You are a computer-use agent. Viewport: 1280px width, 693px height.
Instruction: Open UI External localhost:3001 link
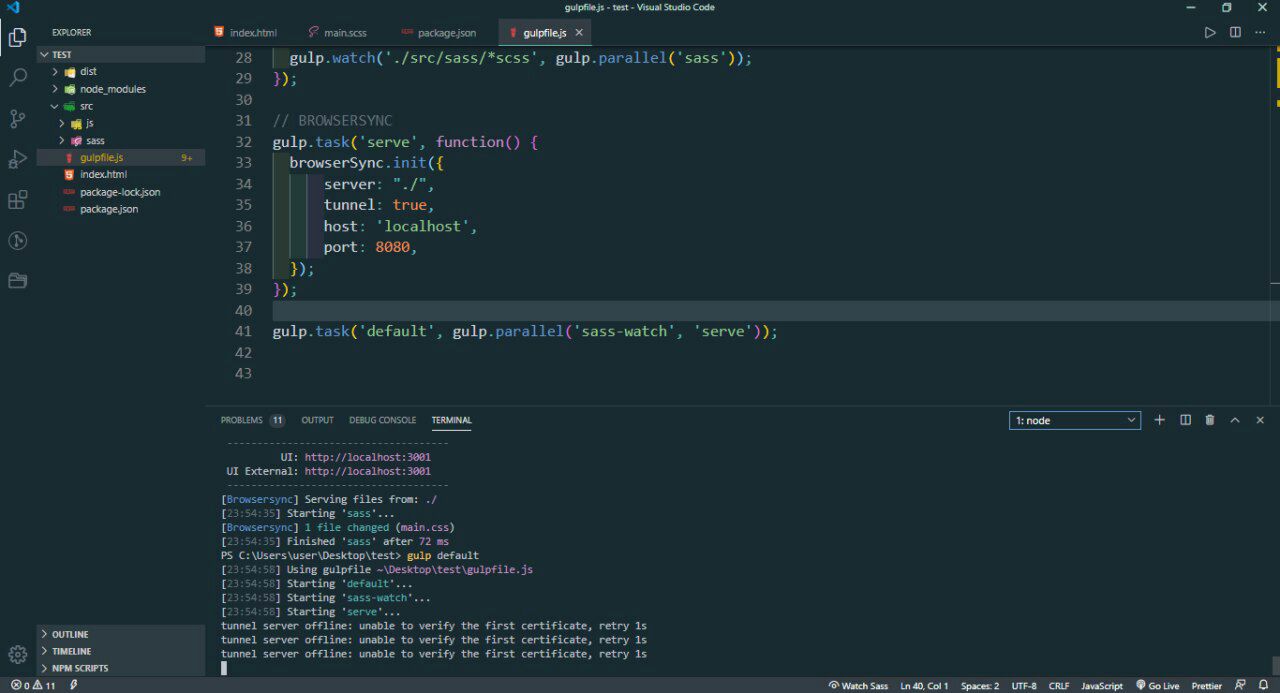click(x=368, y=471)
